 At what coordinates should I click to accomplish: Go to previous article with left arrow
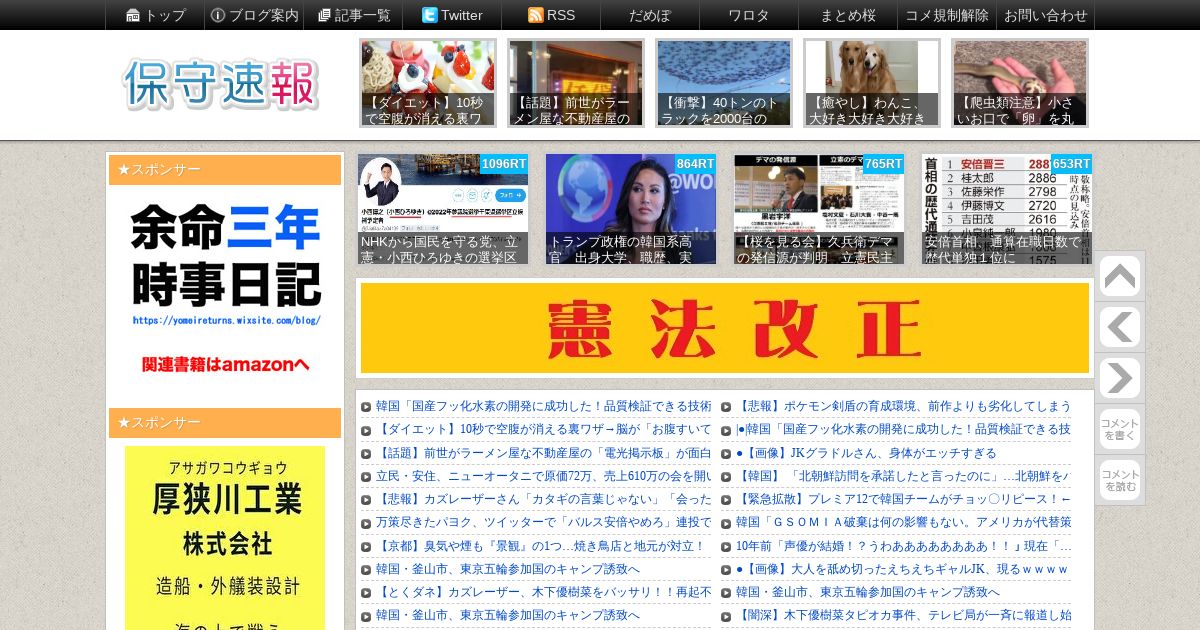coord(1119,327)
